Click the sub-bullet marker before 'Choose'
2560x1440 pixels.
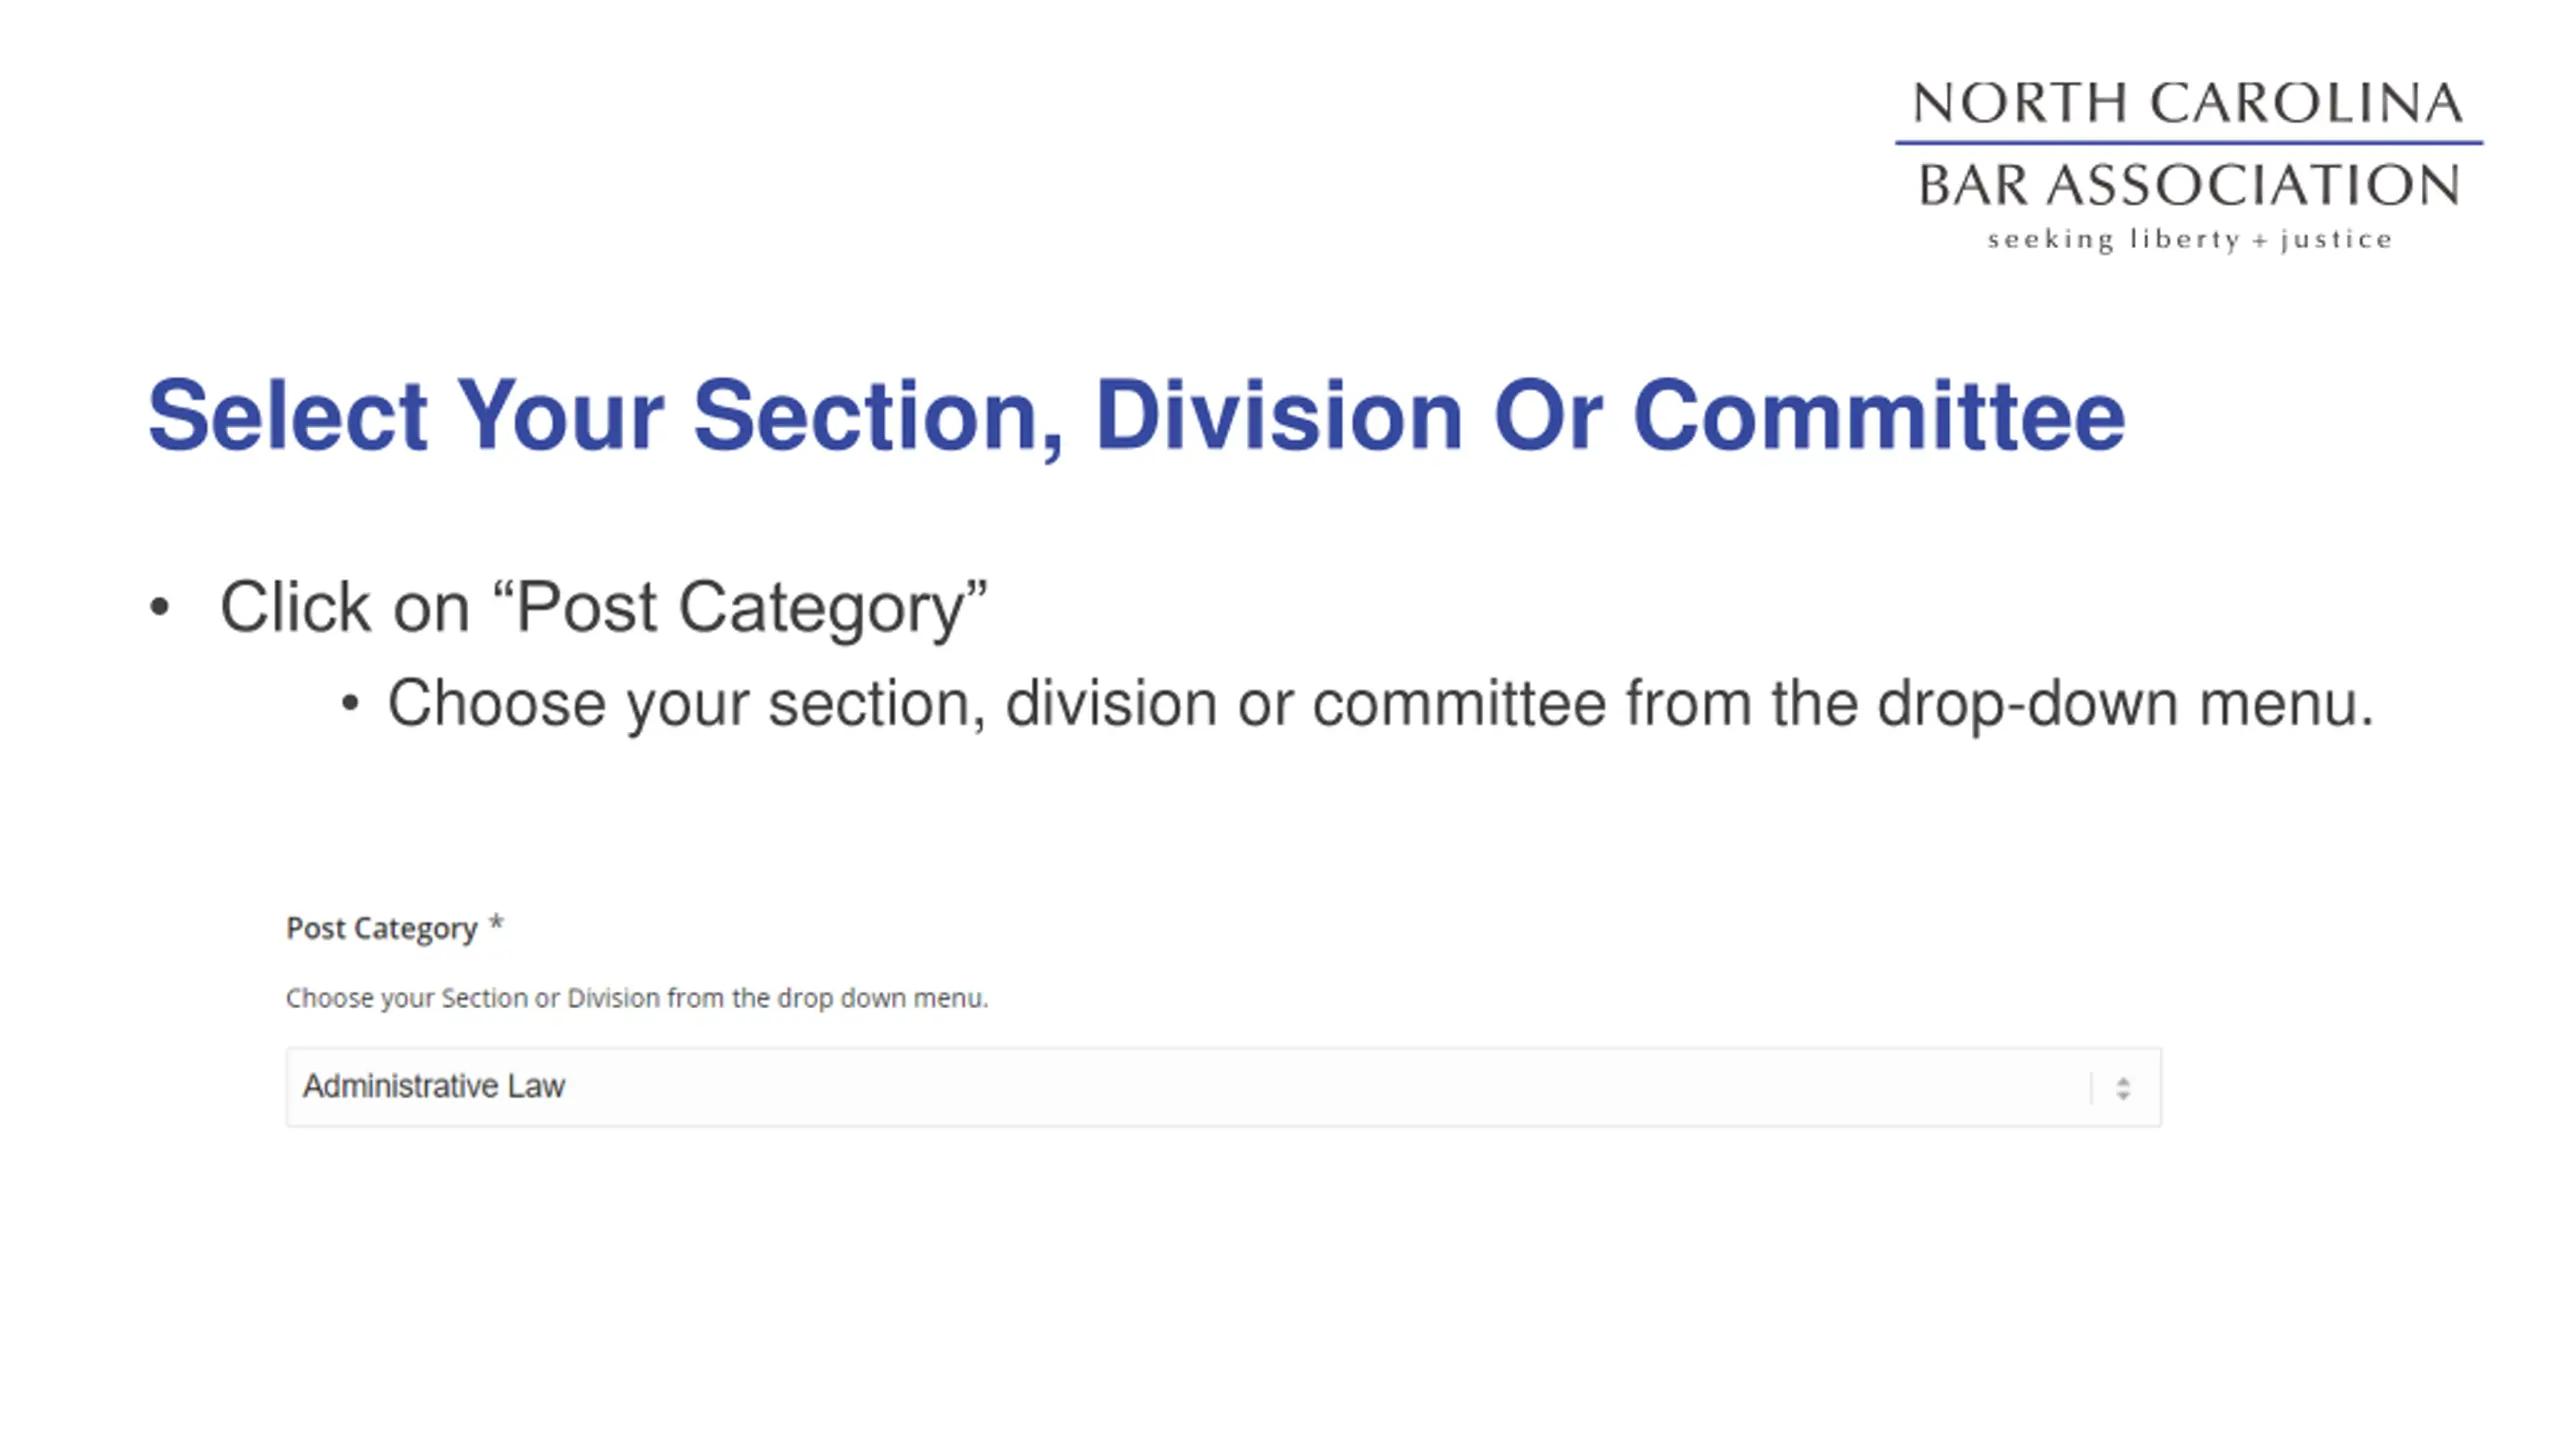[x=349, y=703]
